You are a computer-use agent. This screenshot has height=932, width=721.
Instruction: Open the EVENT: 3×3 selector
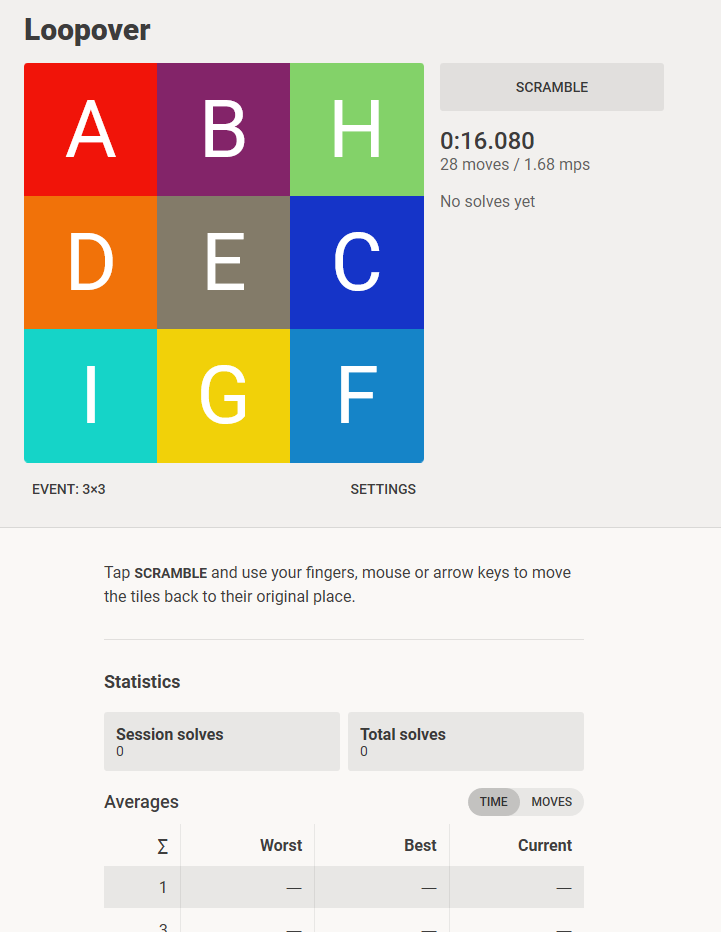pos(69,489)
